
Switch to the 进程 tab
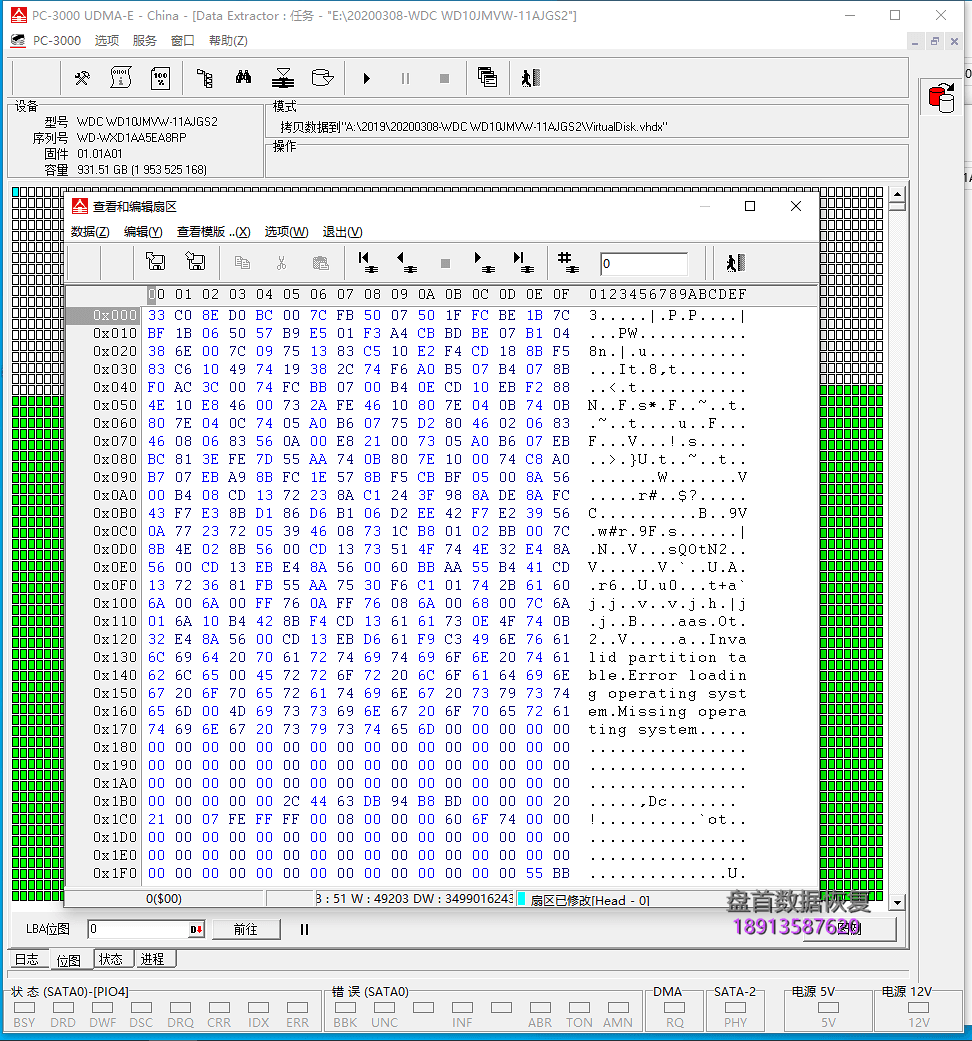153,959
